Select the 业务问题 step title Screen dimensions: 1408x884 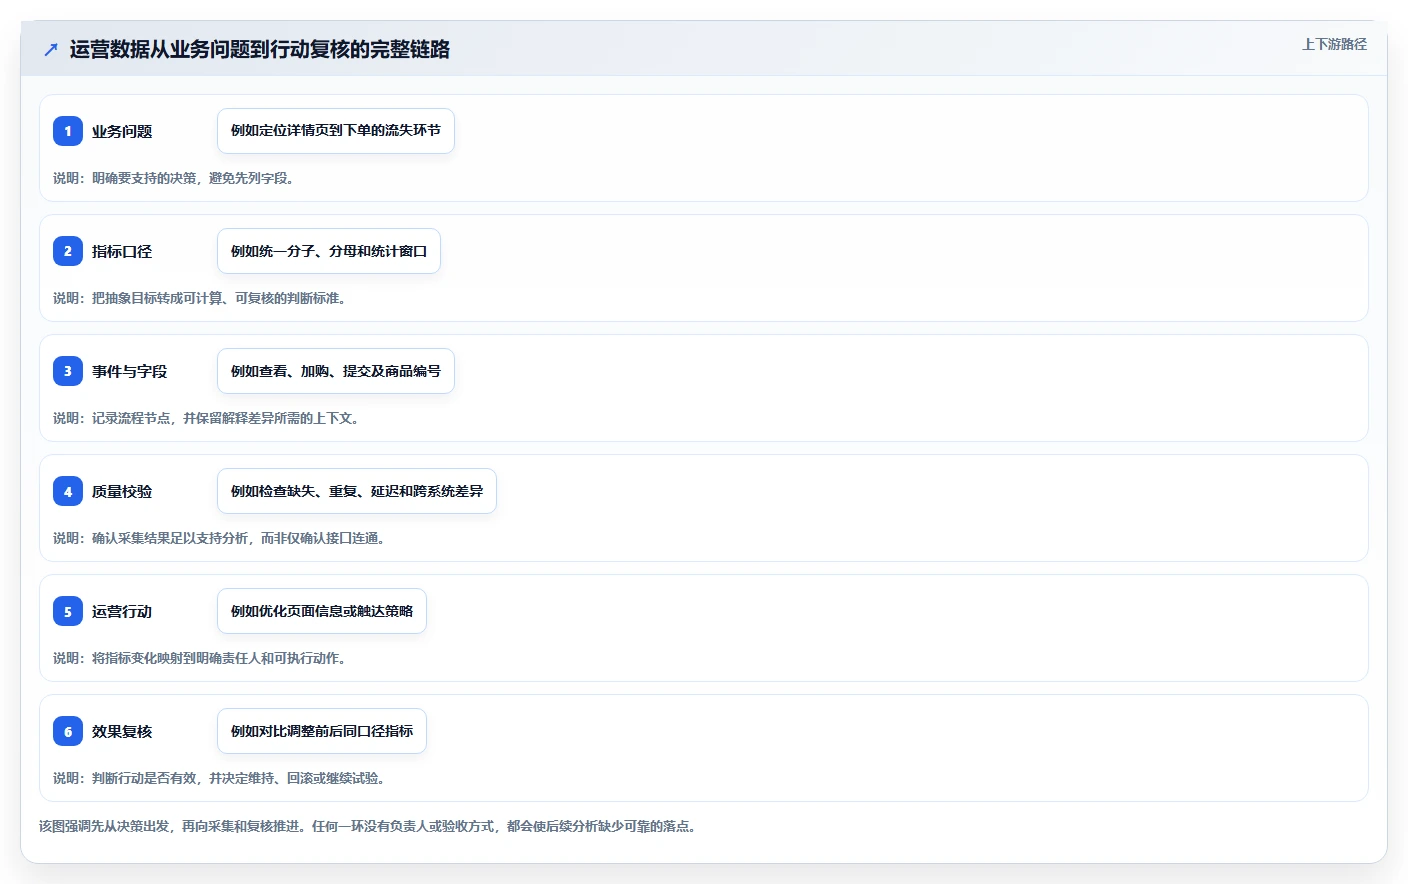[x=122, y=131]
